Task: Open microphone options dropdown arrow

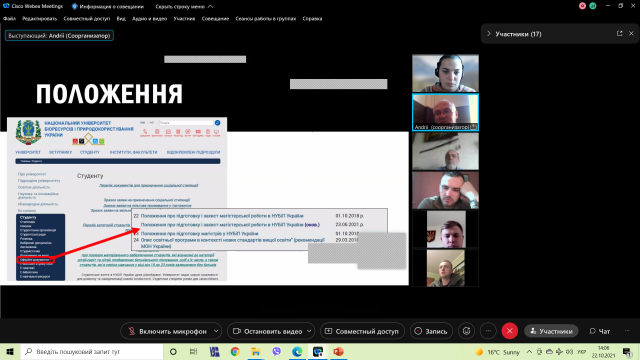Action: tap(216, 331)
